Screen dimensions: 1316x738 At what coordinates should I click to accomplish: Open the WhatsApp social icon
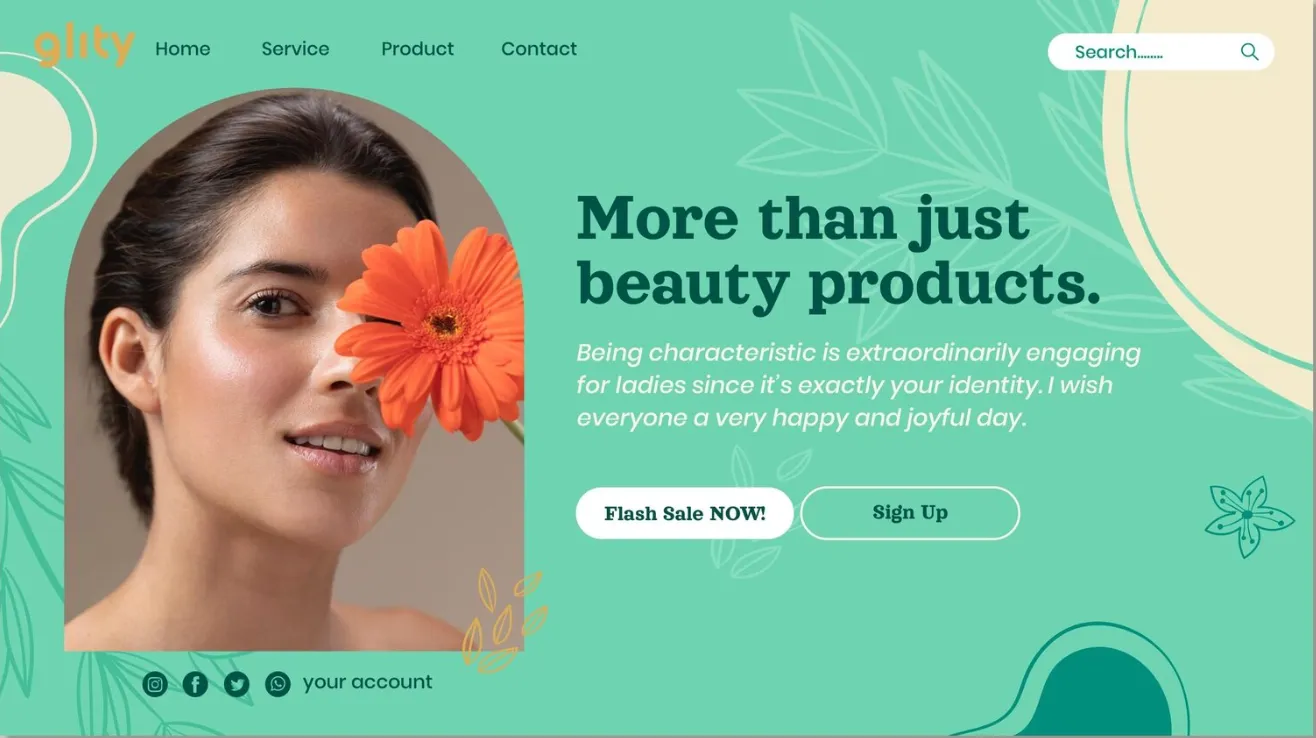[278, 684]
